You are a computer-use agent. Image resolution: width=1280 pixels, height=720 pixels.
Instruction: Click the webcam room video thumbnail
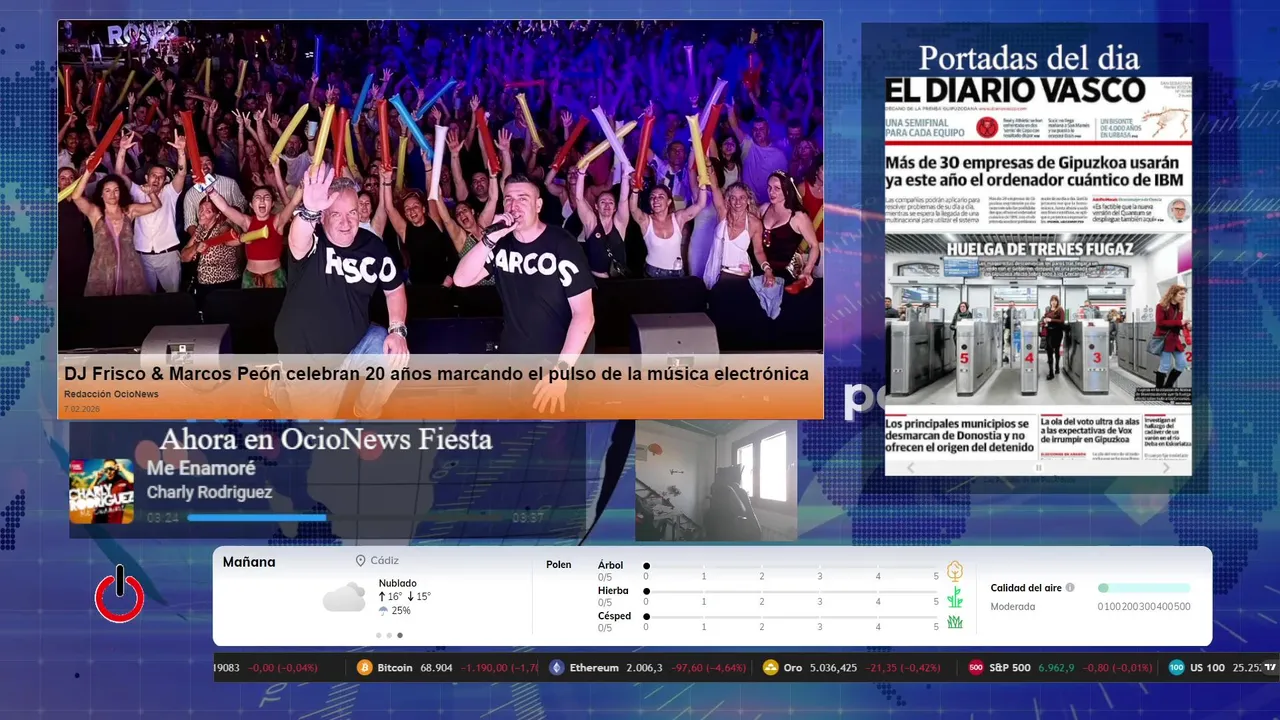[x=716, y=480]
